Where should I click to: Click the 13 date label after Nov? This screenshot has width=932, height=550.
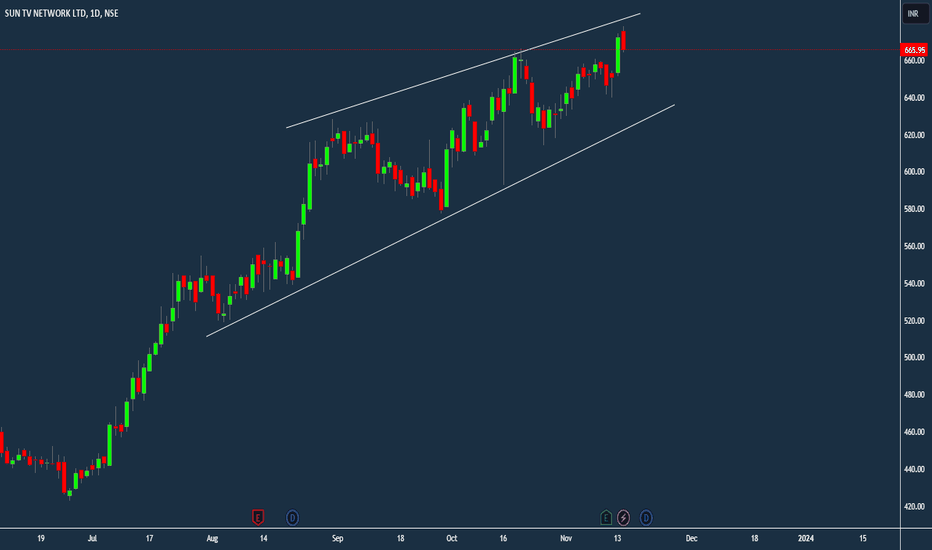click(x=617, y=538)
